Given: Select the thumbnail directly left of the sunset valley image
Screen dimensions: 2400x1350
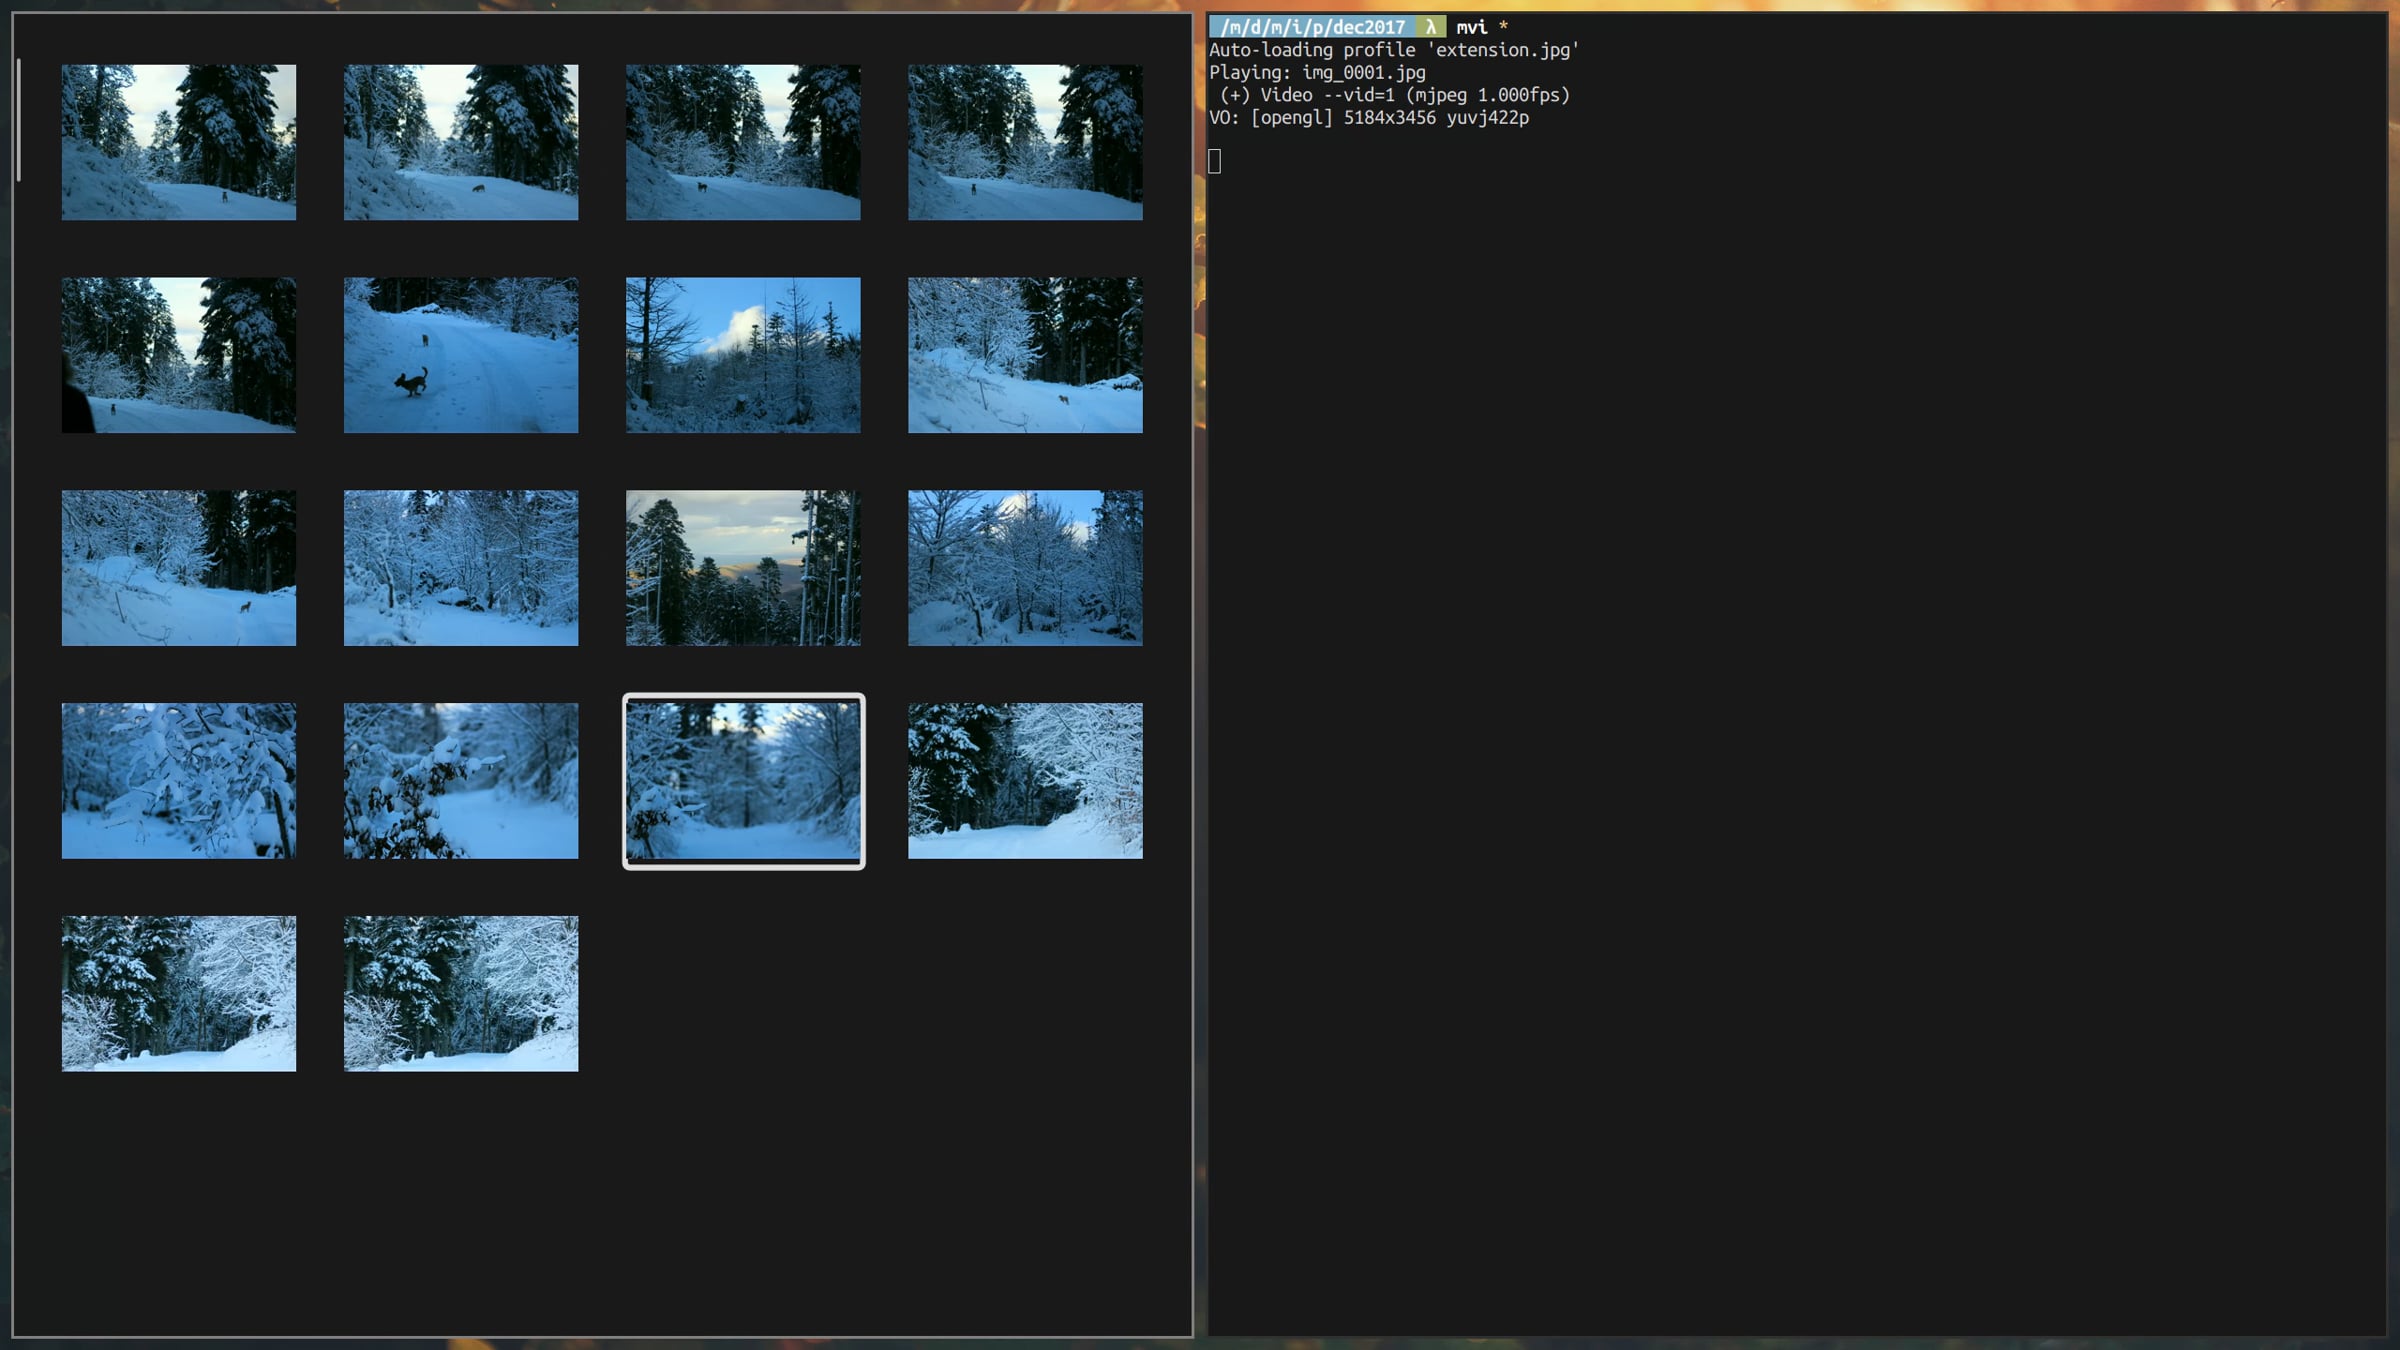Looking at the screenshot, I should [x=461, y=568].
